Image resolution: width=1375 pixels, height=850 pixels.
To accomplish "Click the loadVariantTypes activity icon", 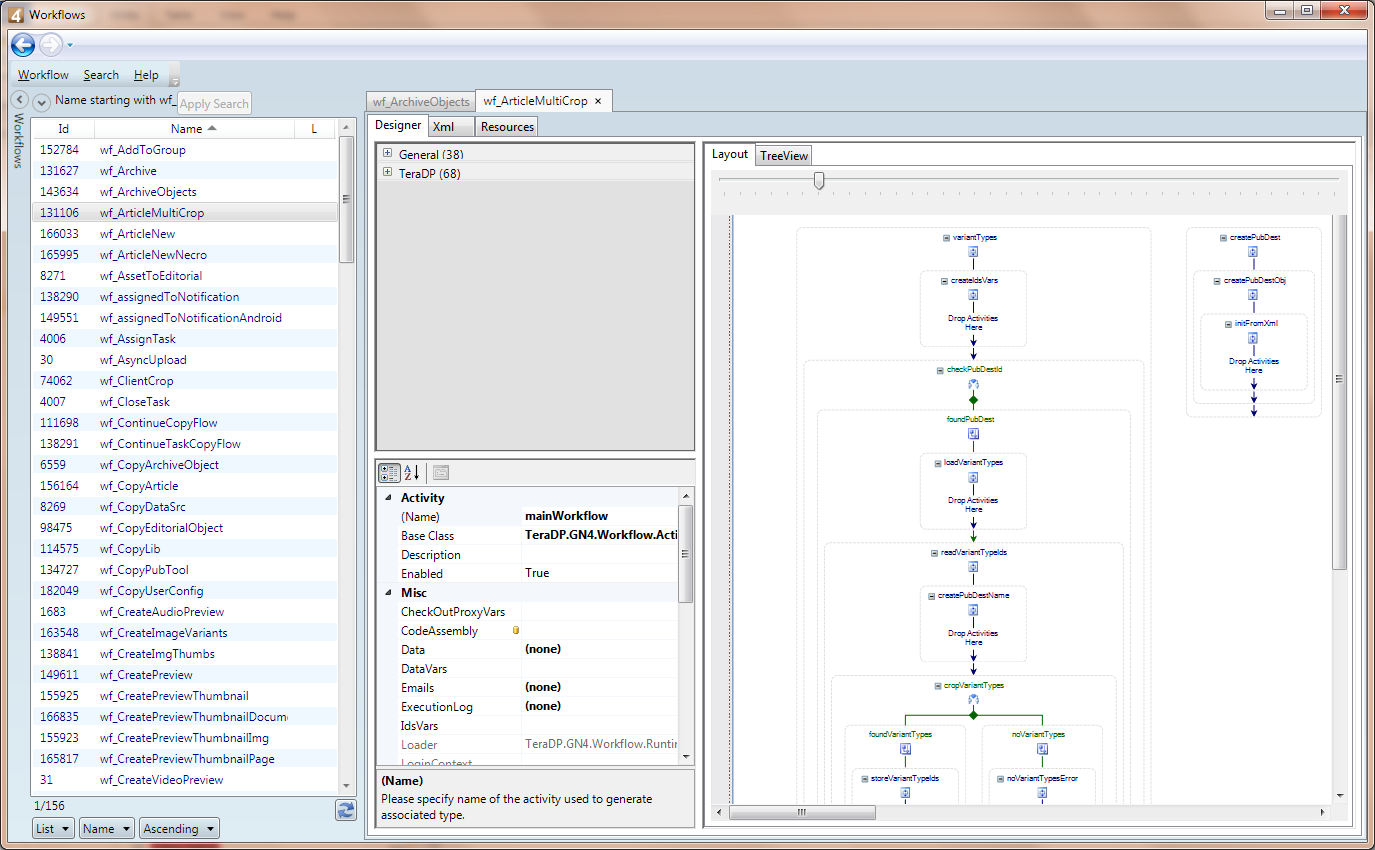I will [x=973, y=477].
